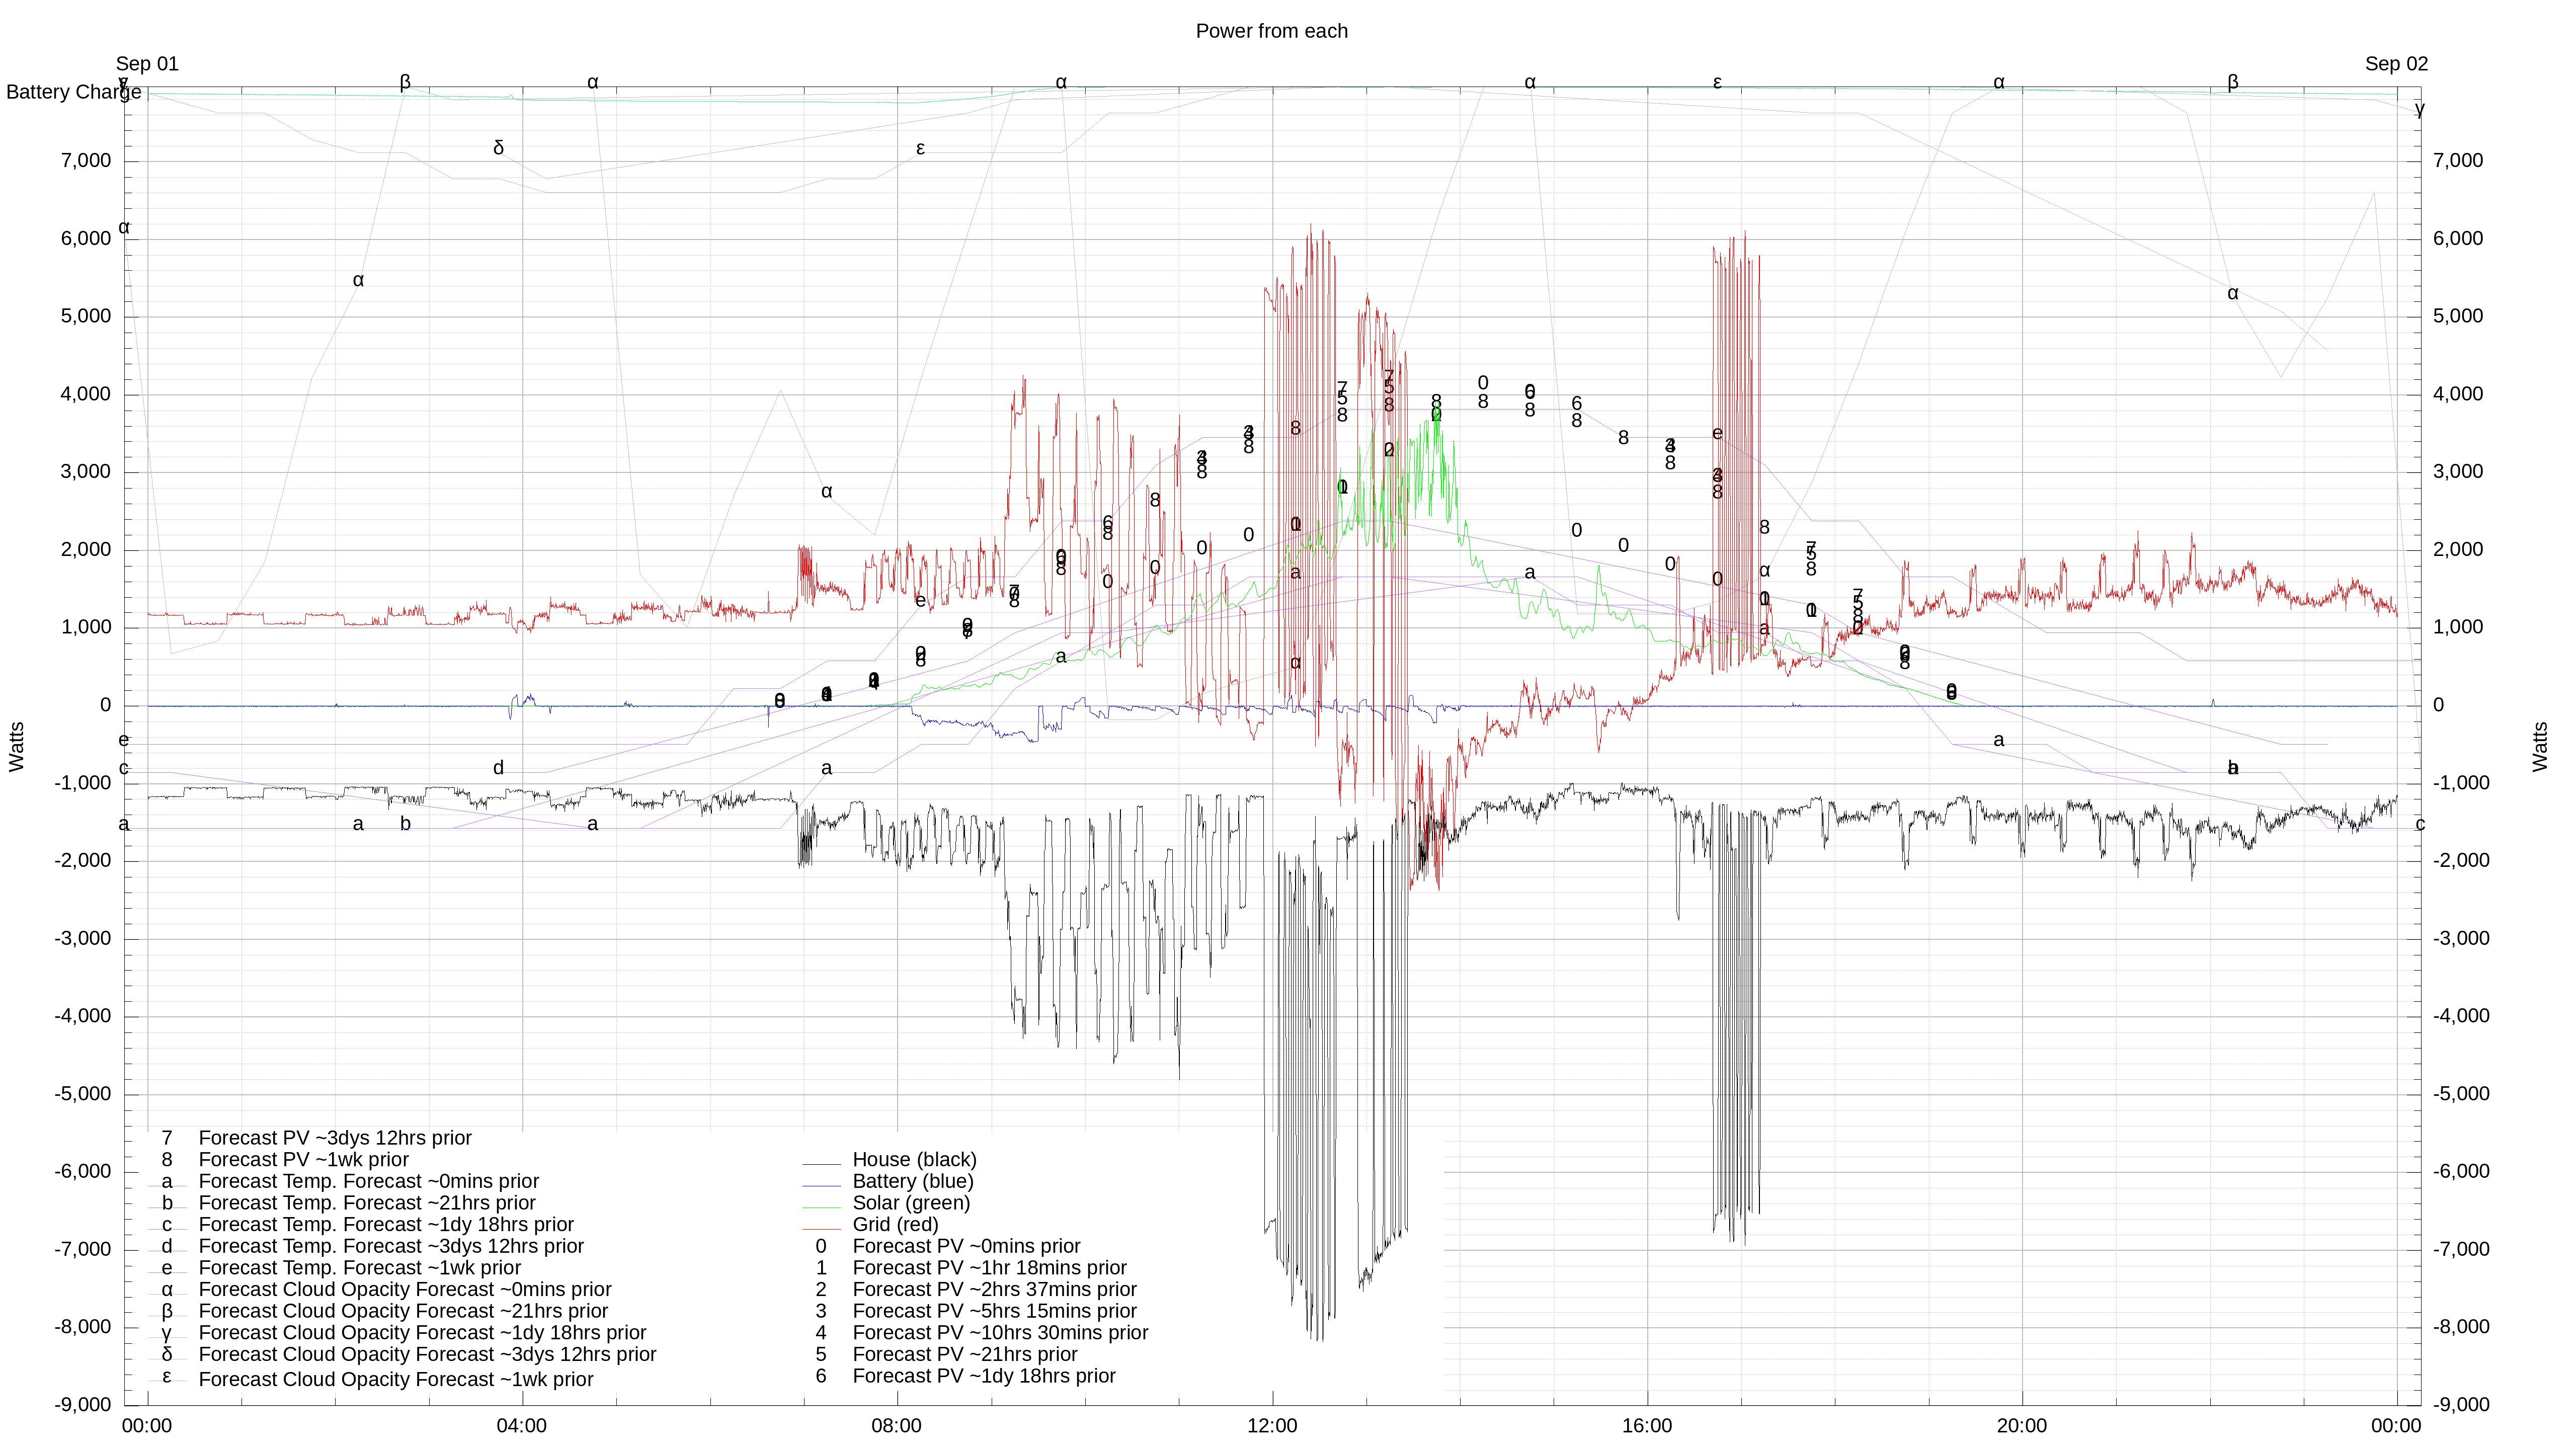Viewport: 2576px width, 1449px height.
Task: Click the right-axis '-5,000' tick label
Action: point(2461,1094)
